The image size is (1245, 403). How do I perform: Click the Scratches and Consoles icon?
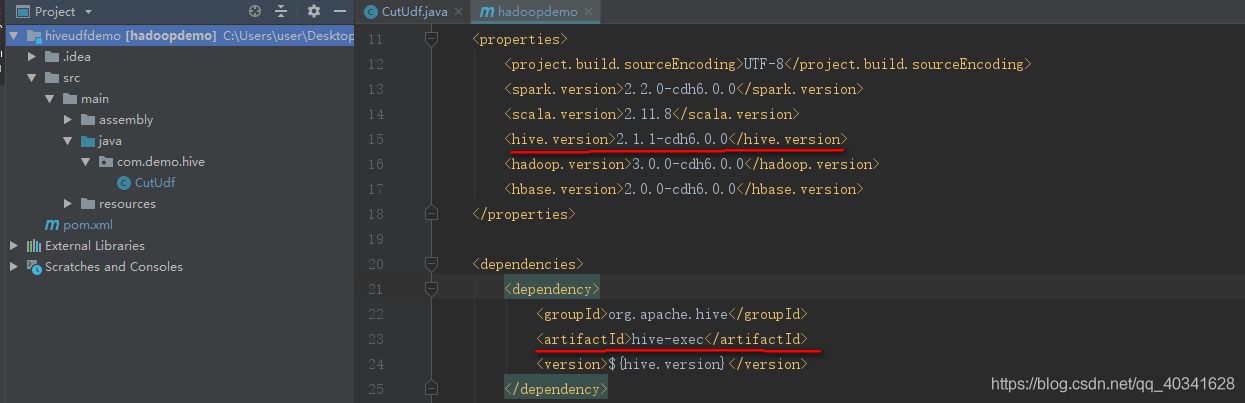(x=33, y=267)
